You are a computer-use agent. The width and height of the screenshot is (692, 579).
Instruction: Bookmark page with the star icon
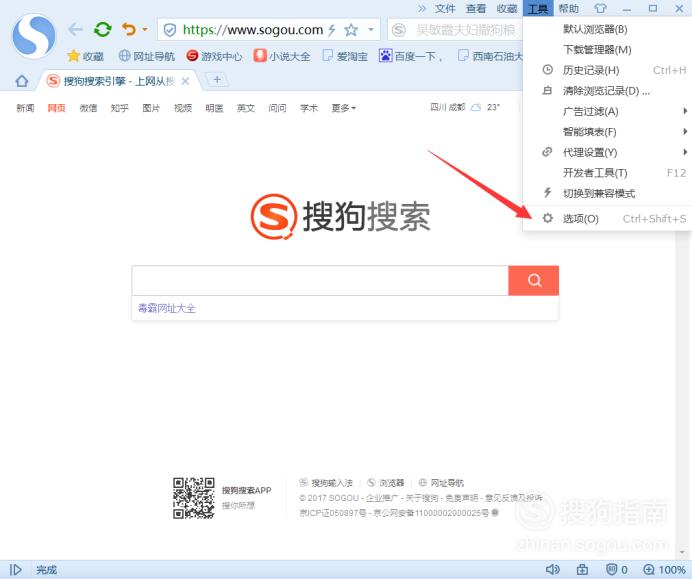point(351,30)
